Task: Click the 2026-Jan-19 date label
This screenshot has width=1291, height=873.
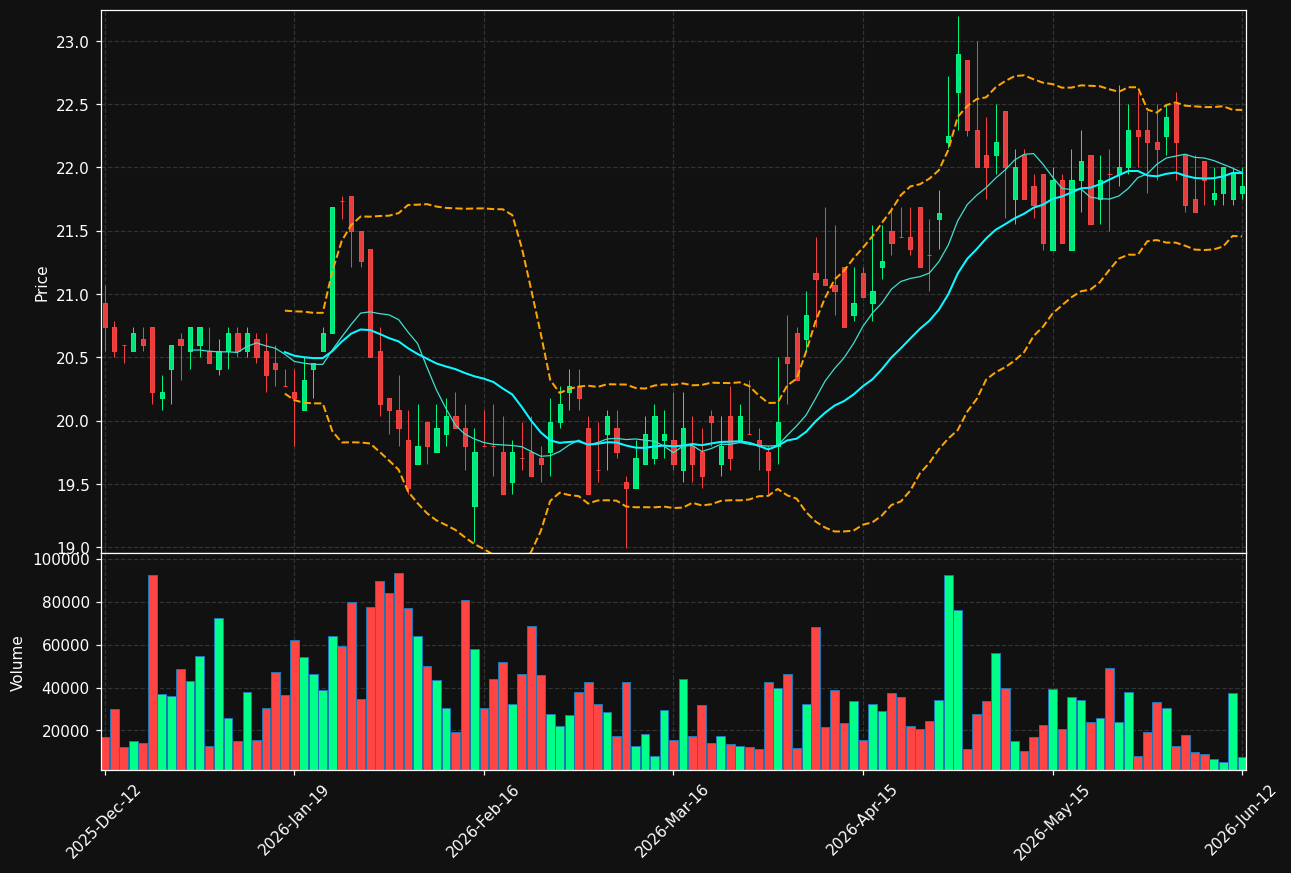Action: point(294,821)
